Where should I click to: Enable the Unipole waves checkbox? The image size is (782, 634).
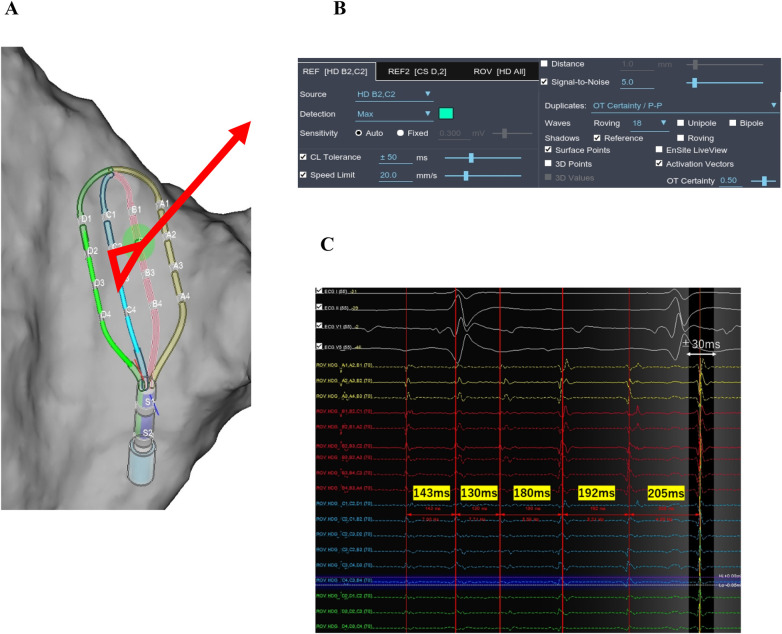(x=680, y=123)
